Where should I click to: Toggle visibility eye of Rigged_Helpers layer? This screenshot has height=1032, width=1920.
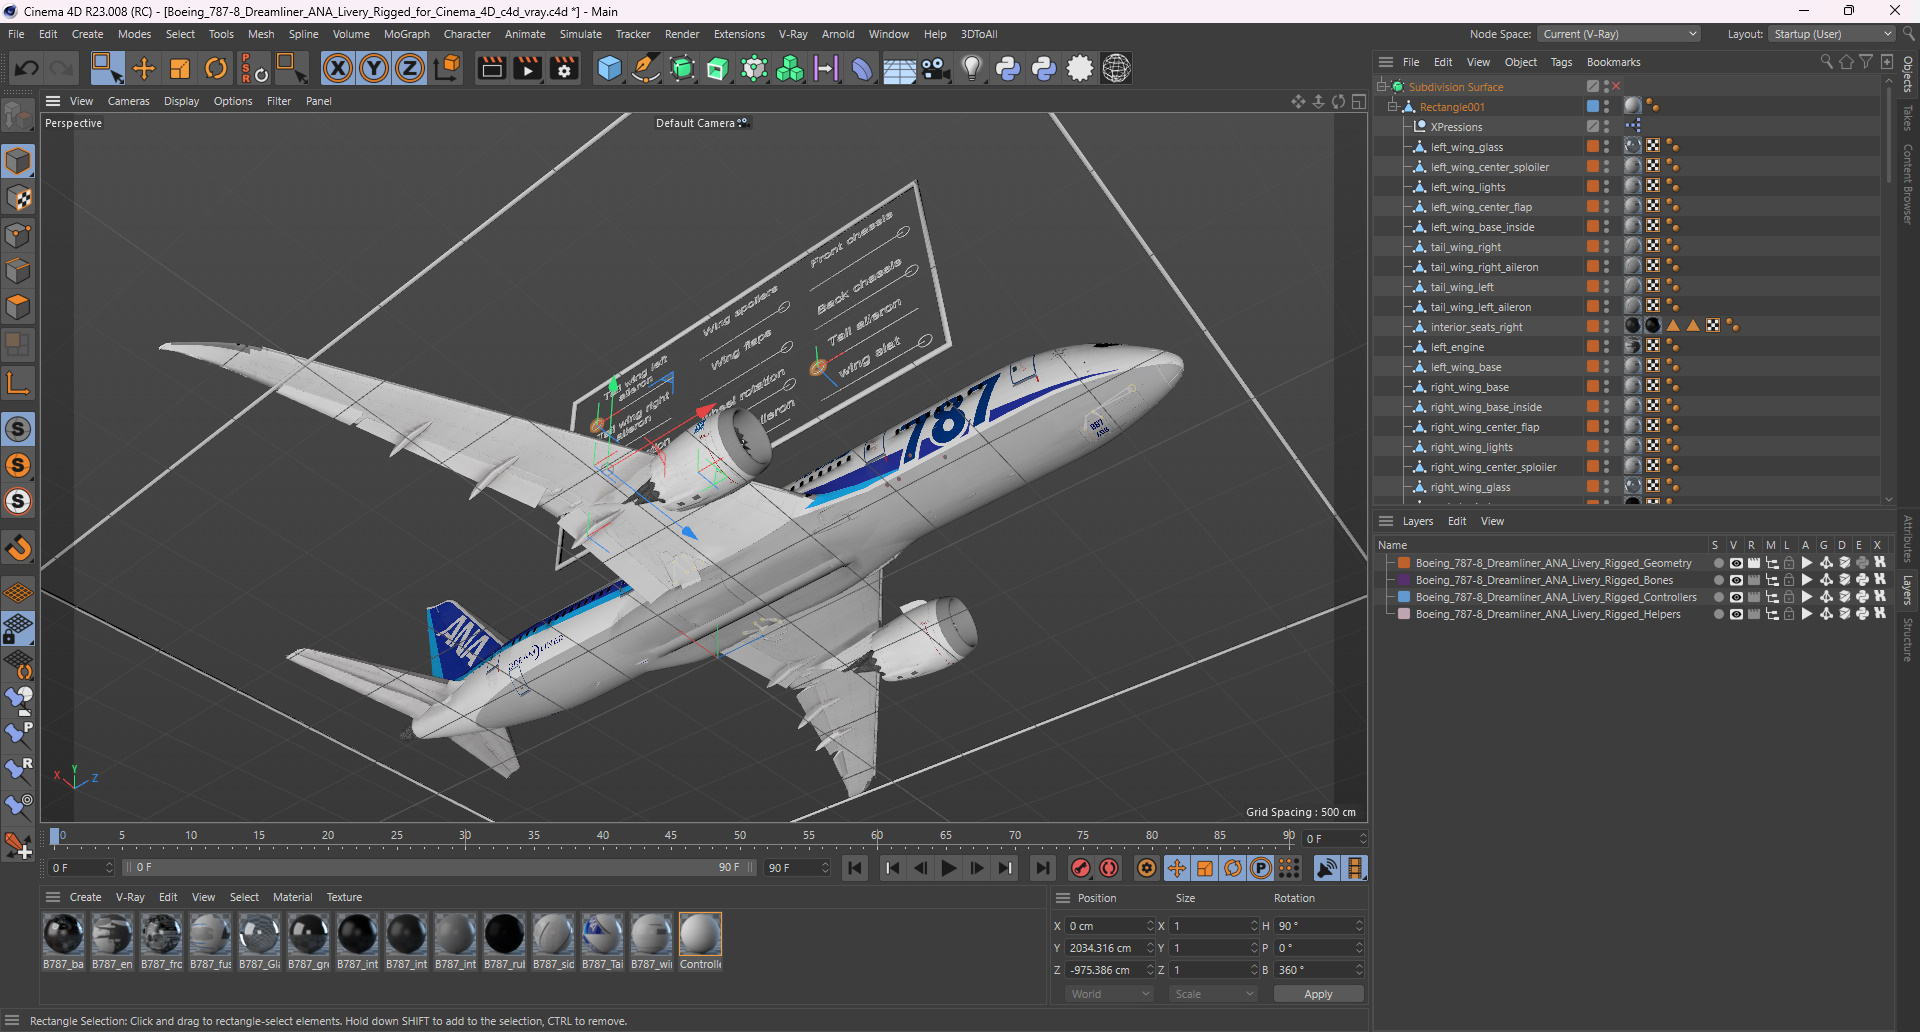(x=1736, y=614)
